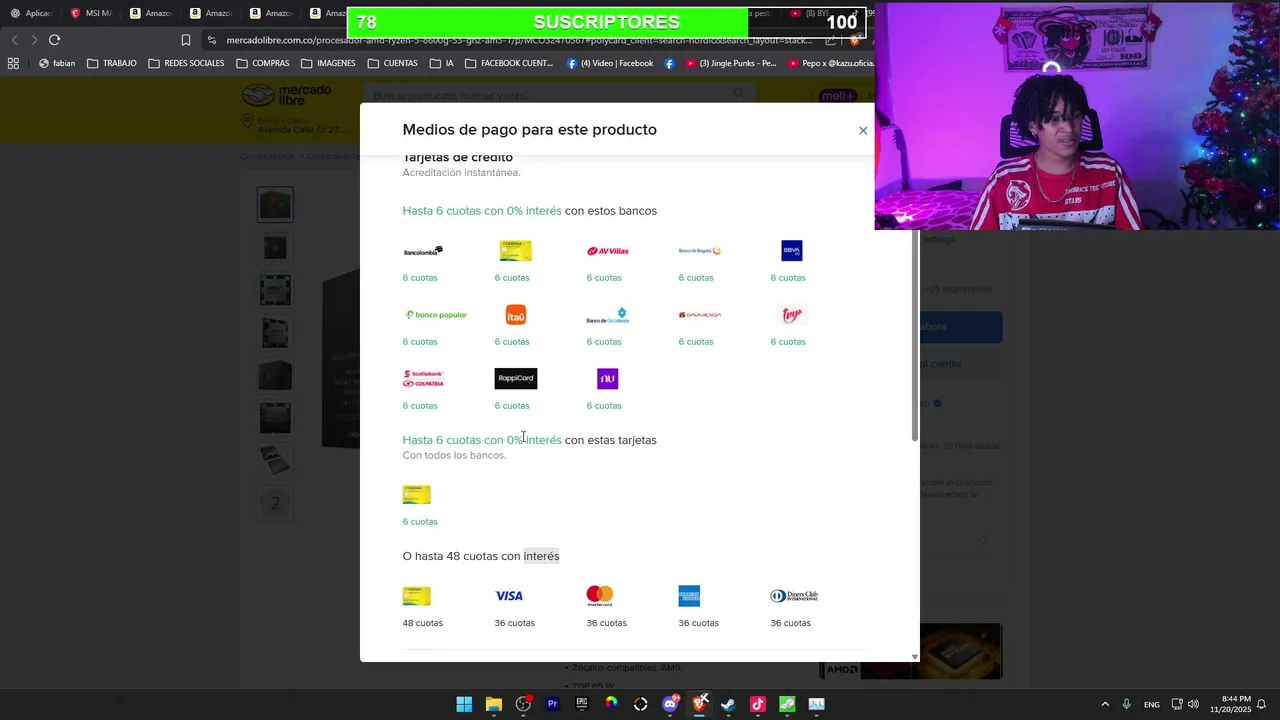
Task: Open File Explorer from taskbar
Action: click(494, 704)
